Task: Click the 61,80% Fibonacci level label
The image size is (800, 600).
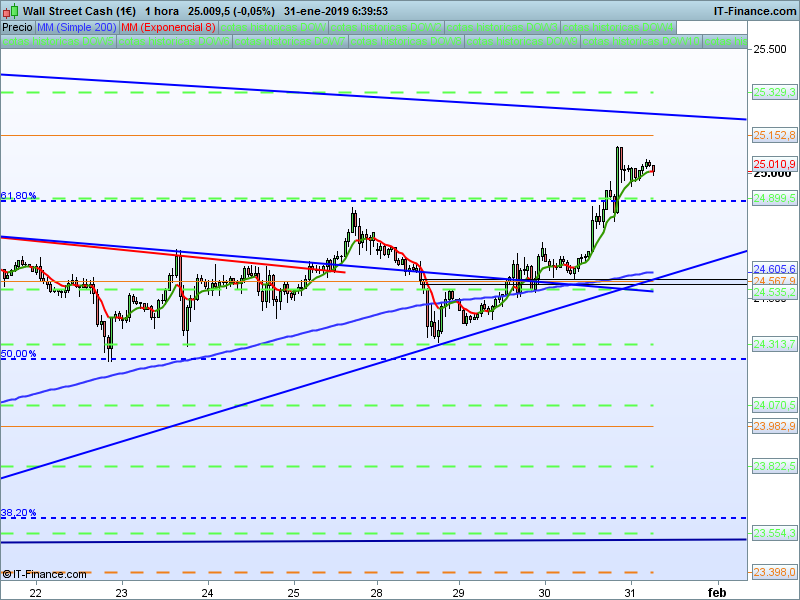Action: point(18,195)
